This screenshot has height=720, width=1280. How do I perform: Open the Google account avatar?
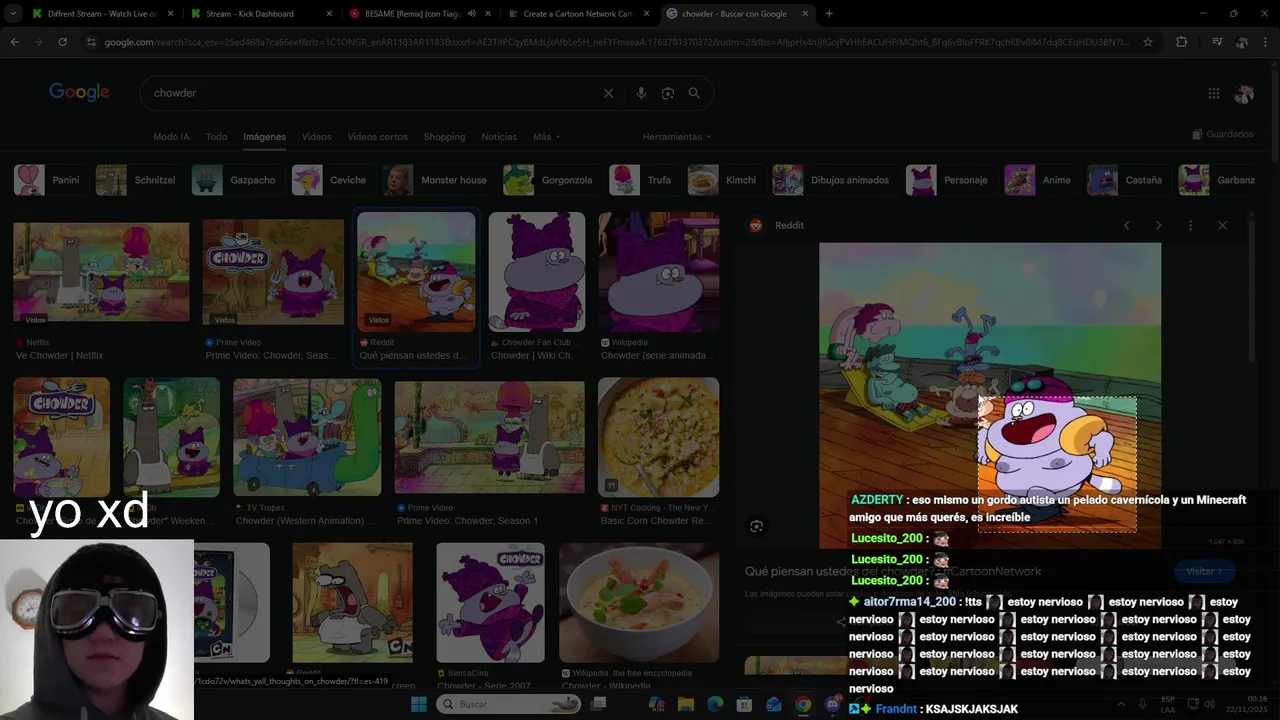tap(1244, 93)
